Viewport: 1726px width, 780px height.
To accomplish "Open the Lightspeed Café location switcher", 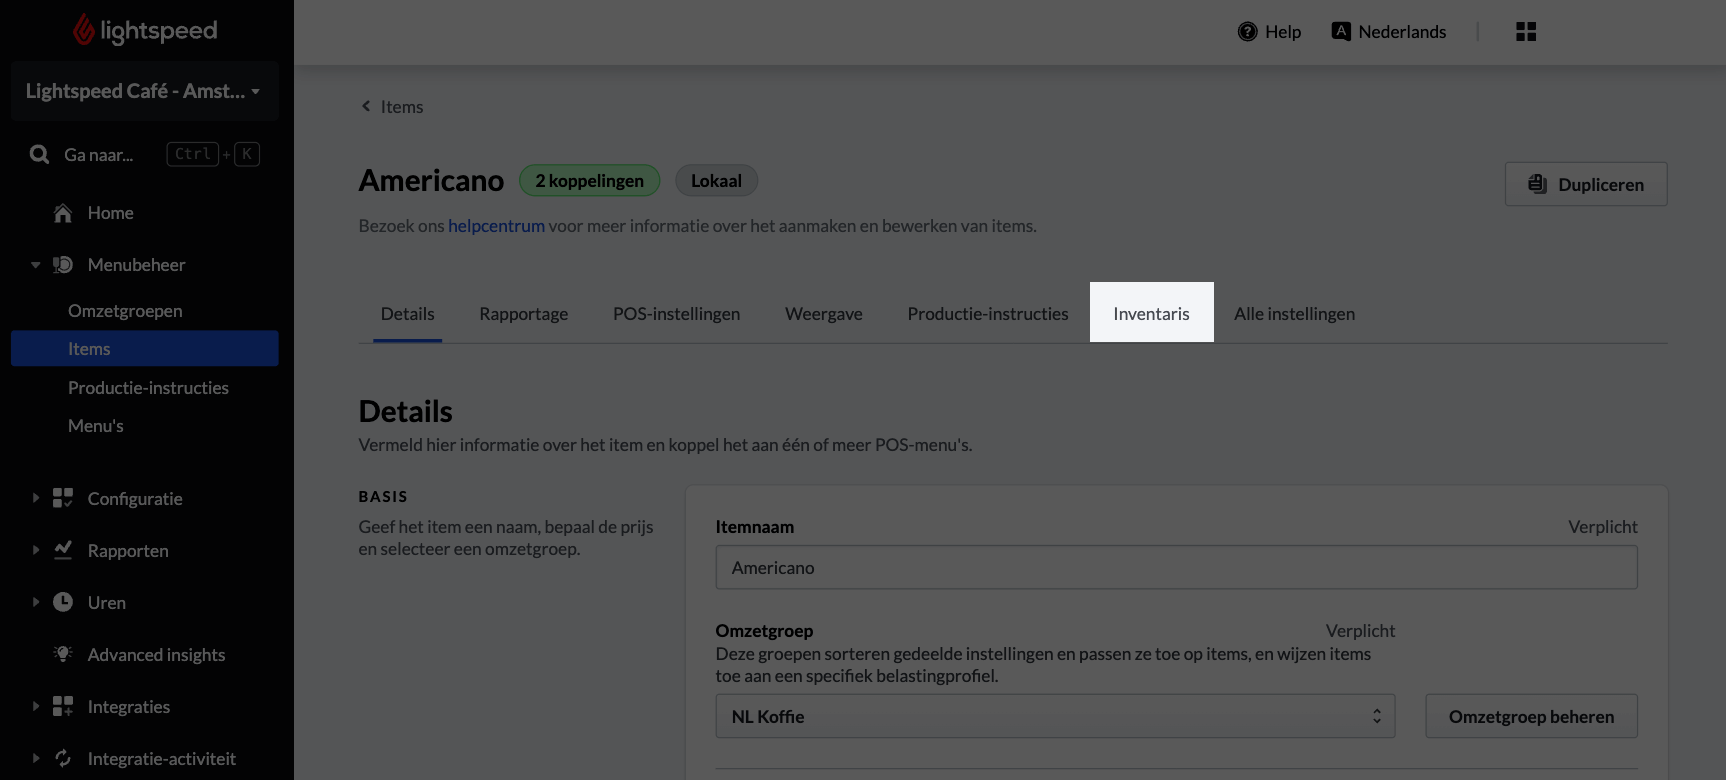I will coord(144,91).
